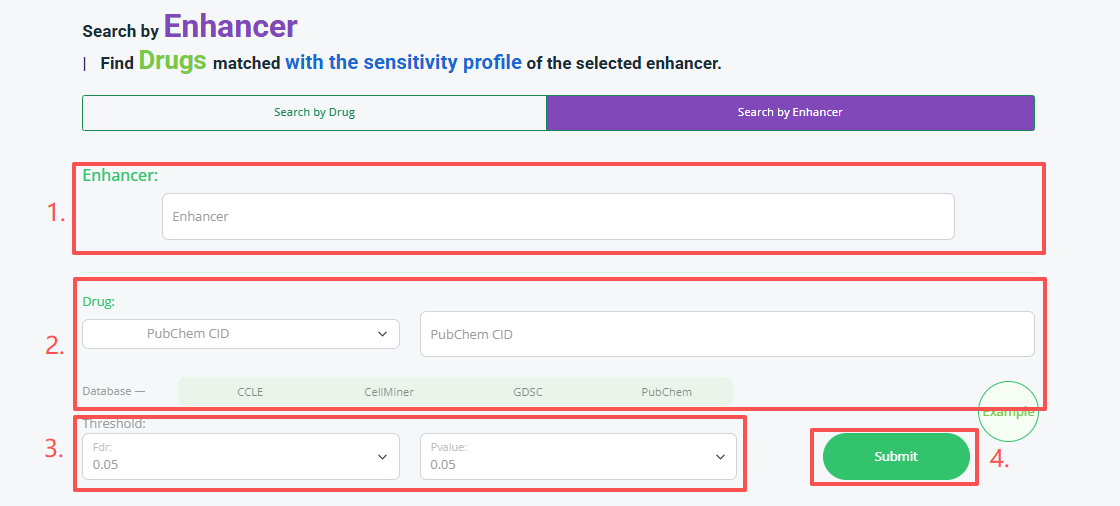Expand the Pvalue threshold dropdown
The image size is (1120, 506).
pos(578,457)
